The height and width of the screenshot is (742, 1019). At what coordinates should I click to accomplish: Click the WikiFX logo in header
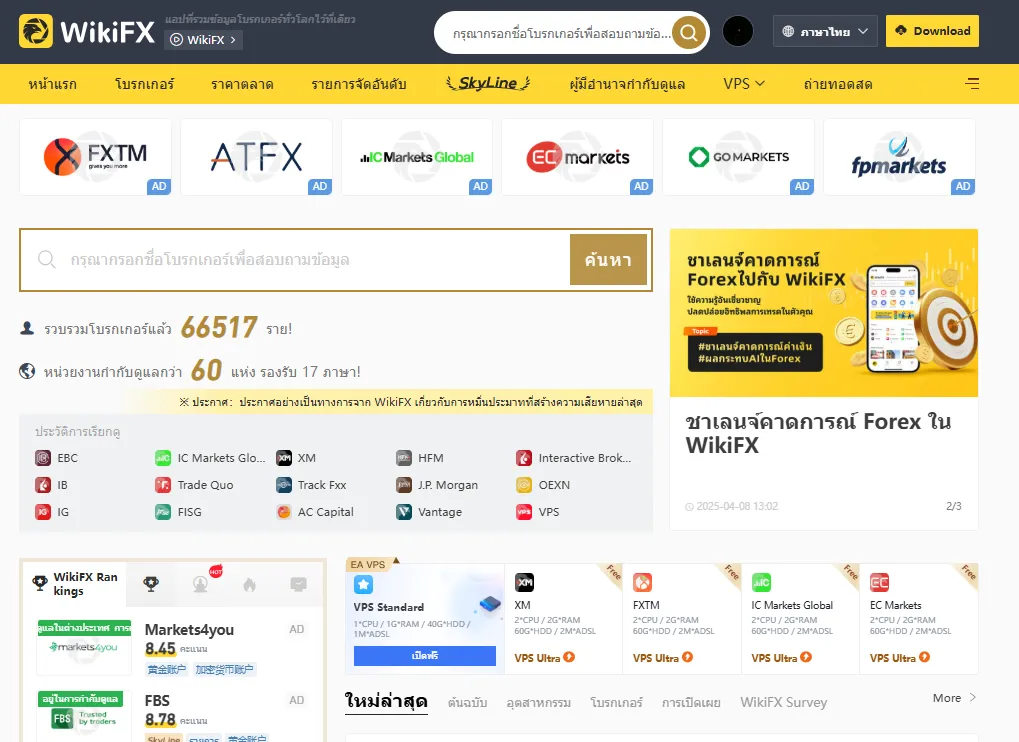pos(87,31)
